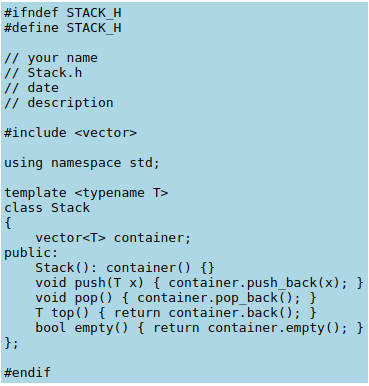Click the 'public:' access specifier
369x386 pixels.
click(x=31, y=253)
